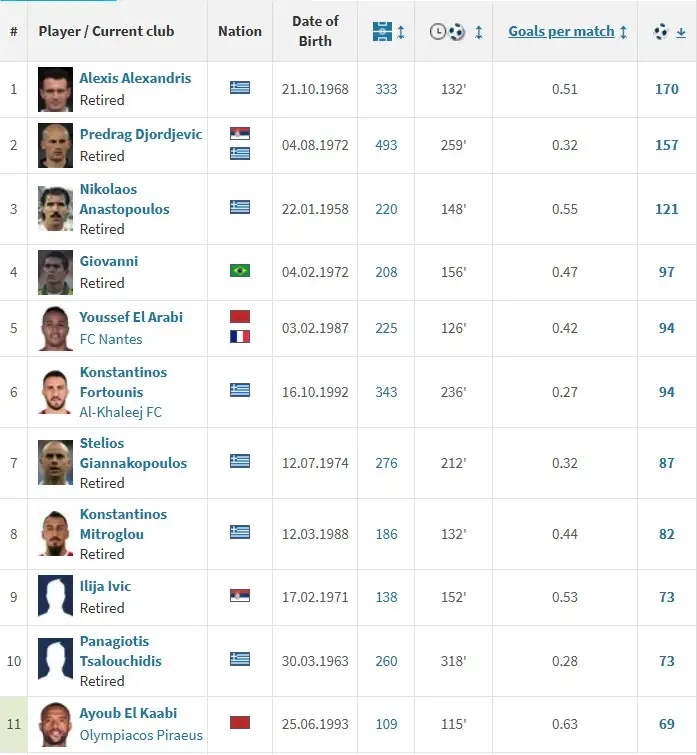Open Konstantinos Mitroglou's 186 matches
The image size is (697, 755).
(386, 534)
